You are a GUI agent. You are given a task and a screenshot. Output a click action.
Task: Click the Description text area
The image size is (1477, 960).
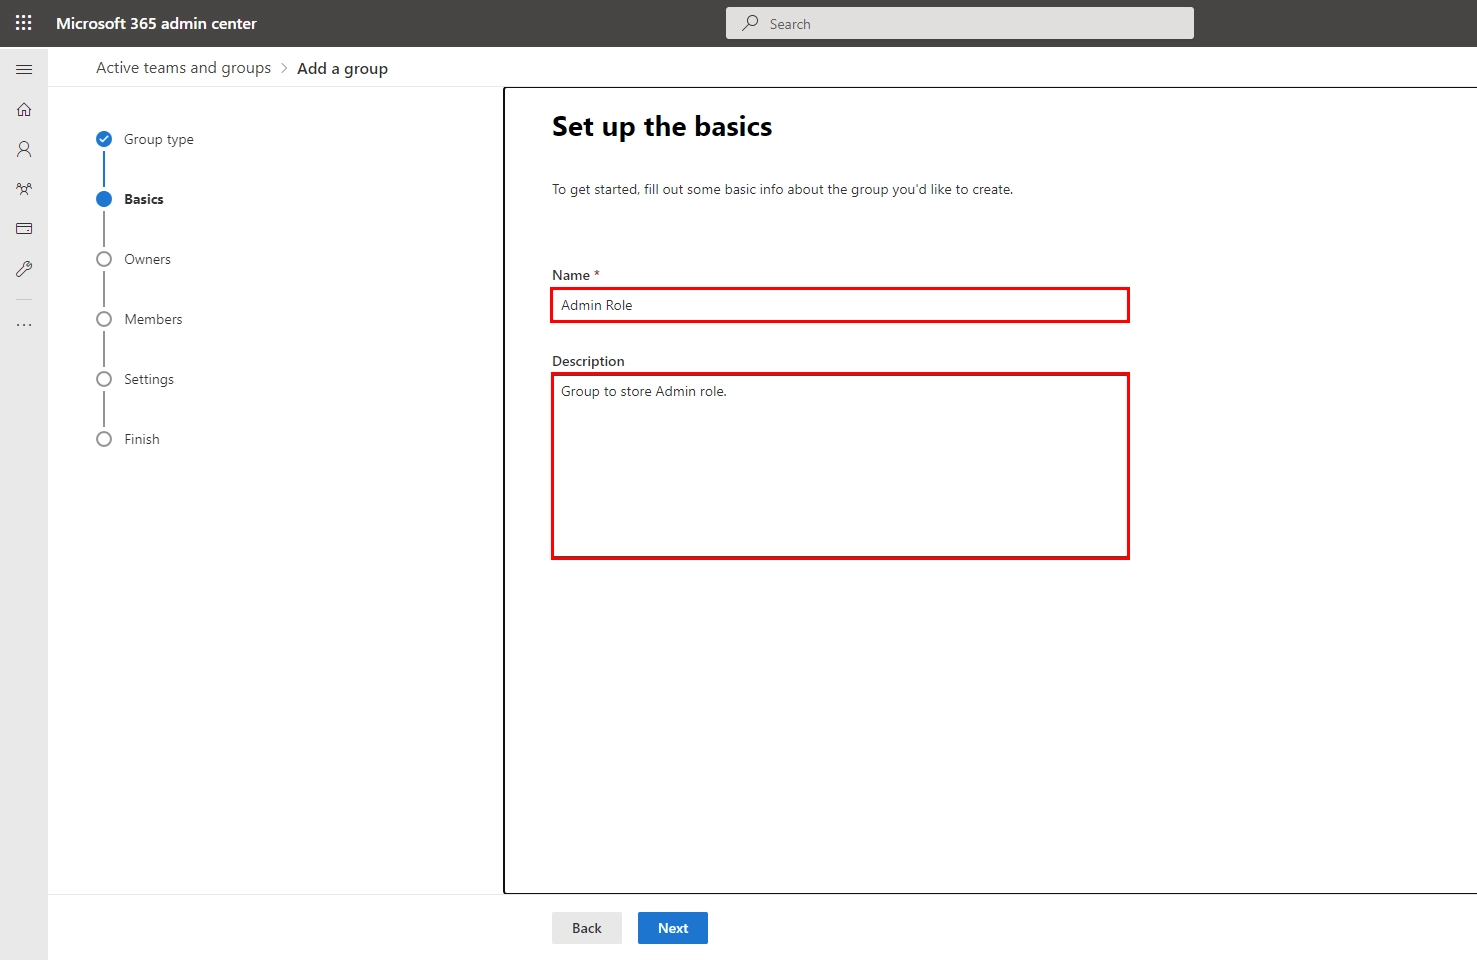point(840,466)
